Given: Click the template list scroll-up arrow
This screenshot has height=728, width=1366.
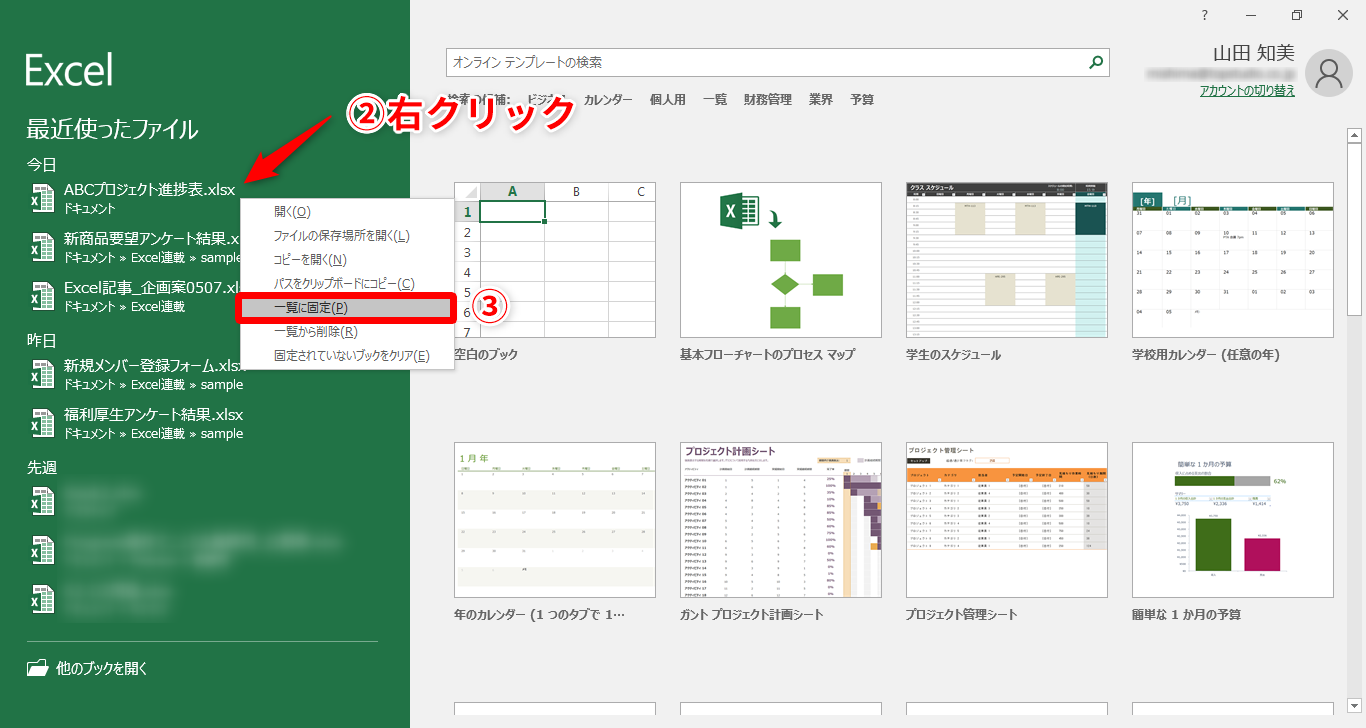Looking at the screenshot, I should (1355, 135).
